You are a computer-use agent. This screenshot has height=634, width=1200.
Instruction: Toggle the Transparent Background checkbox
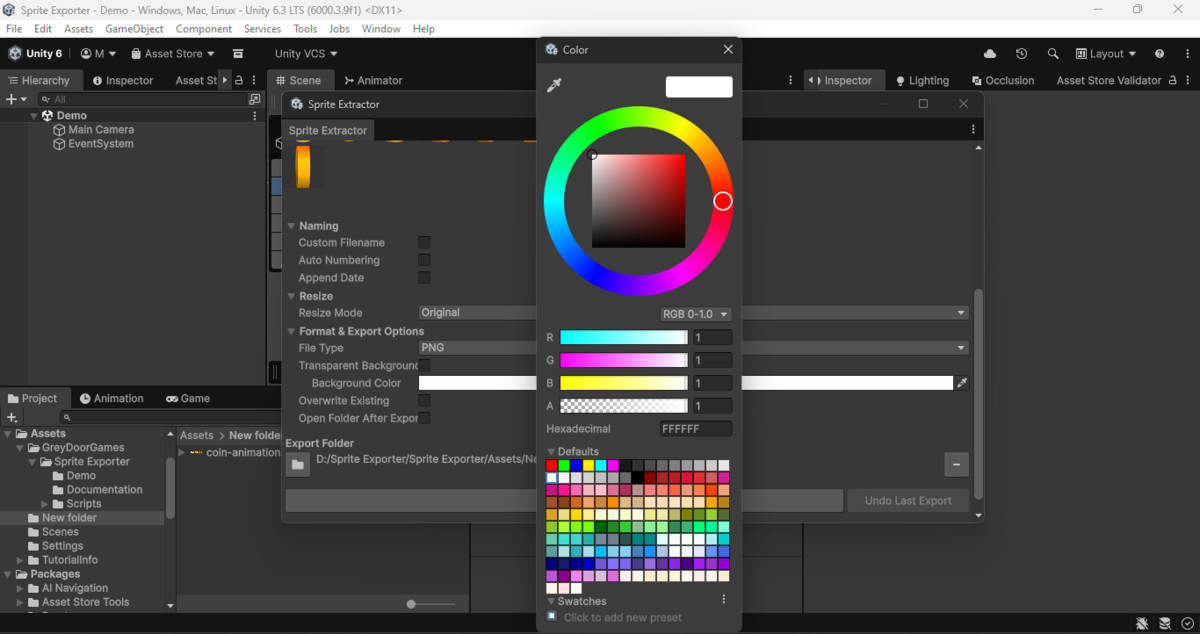tap(424, 365)
